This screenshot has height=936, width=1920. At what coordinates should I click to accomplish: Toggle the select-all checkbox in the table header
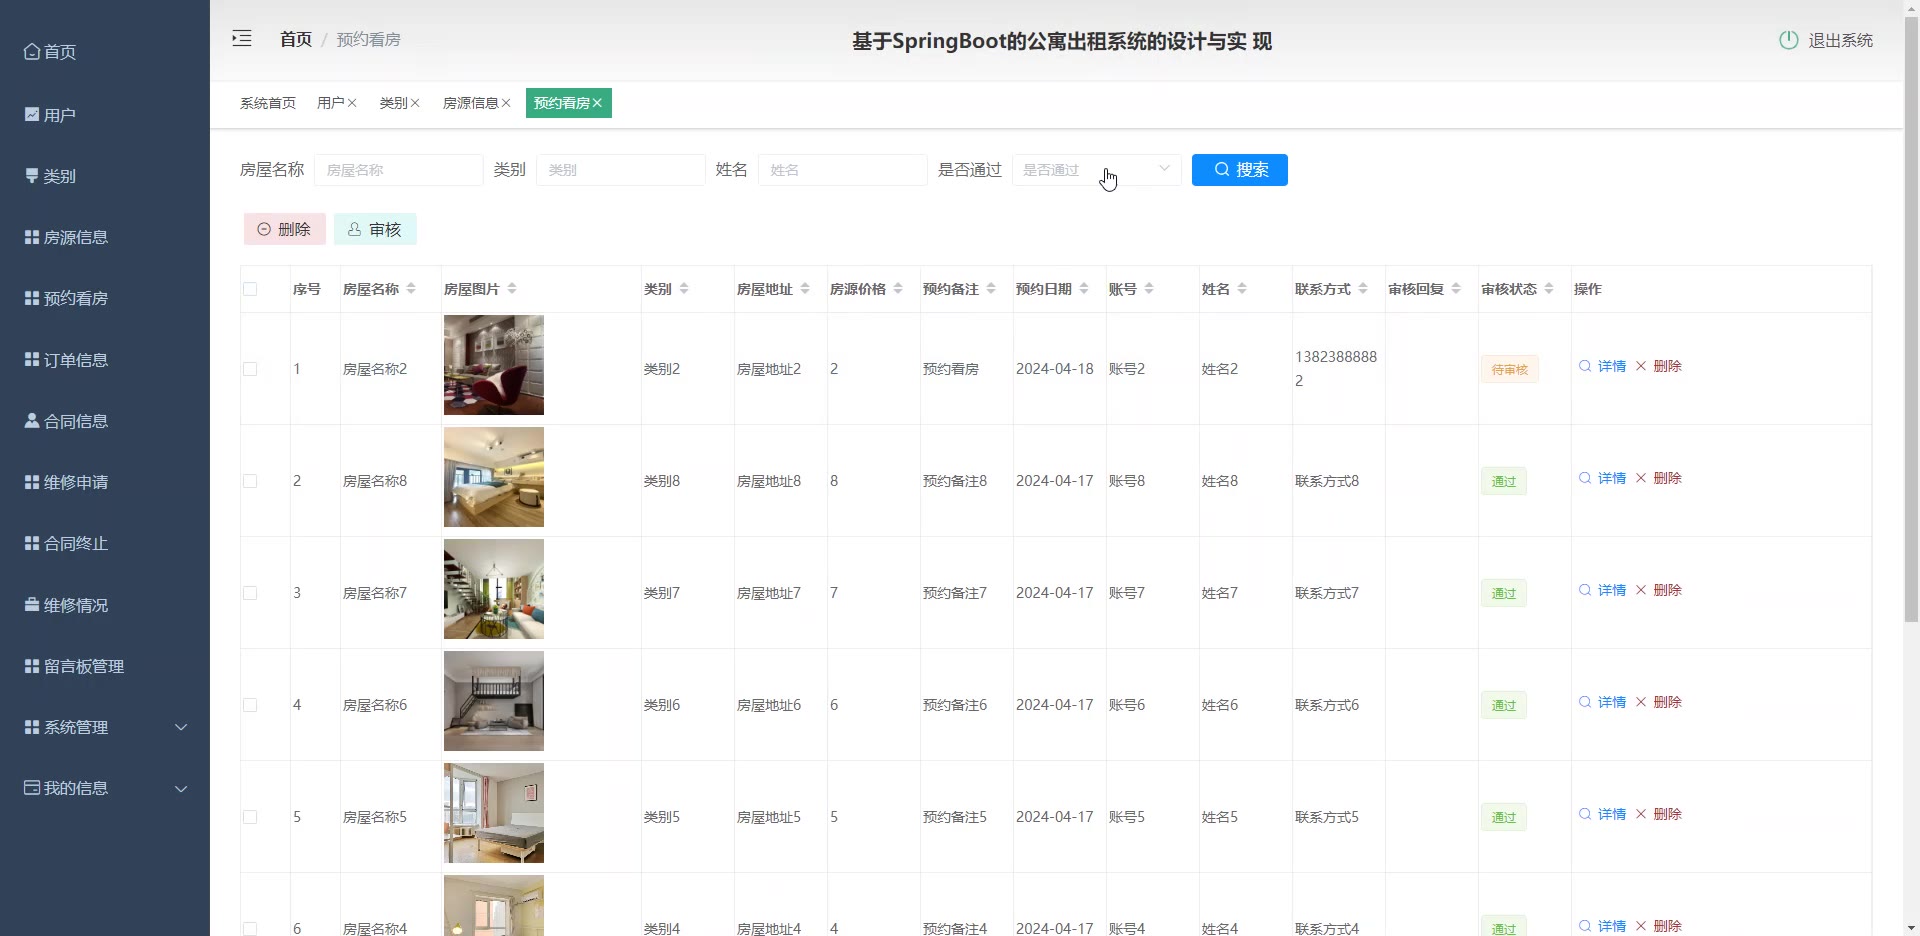[250, 289]
